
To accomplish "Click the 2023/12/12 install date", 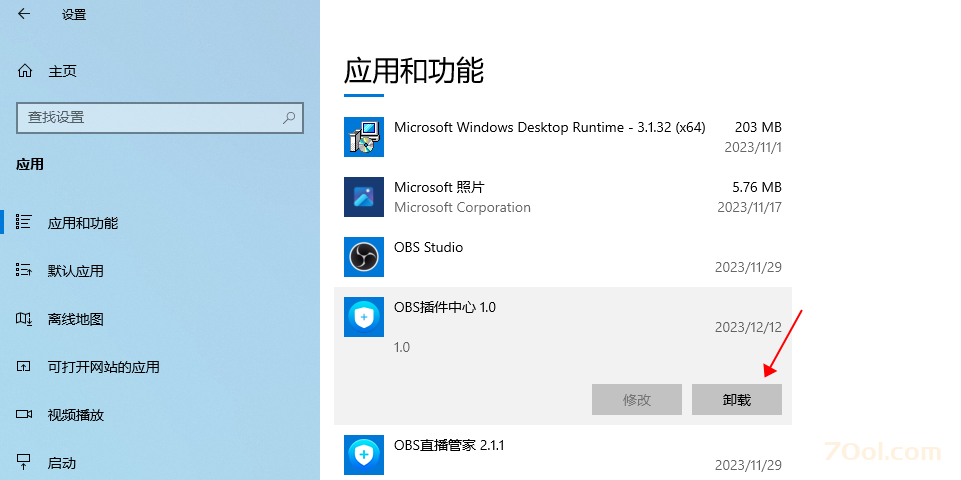I will (748, 327).
